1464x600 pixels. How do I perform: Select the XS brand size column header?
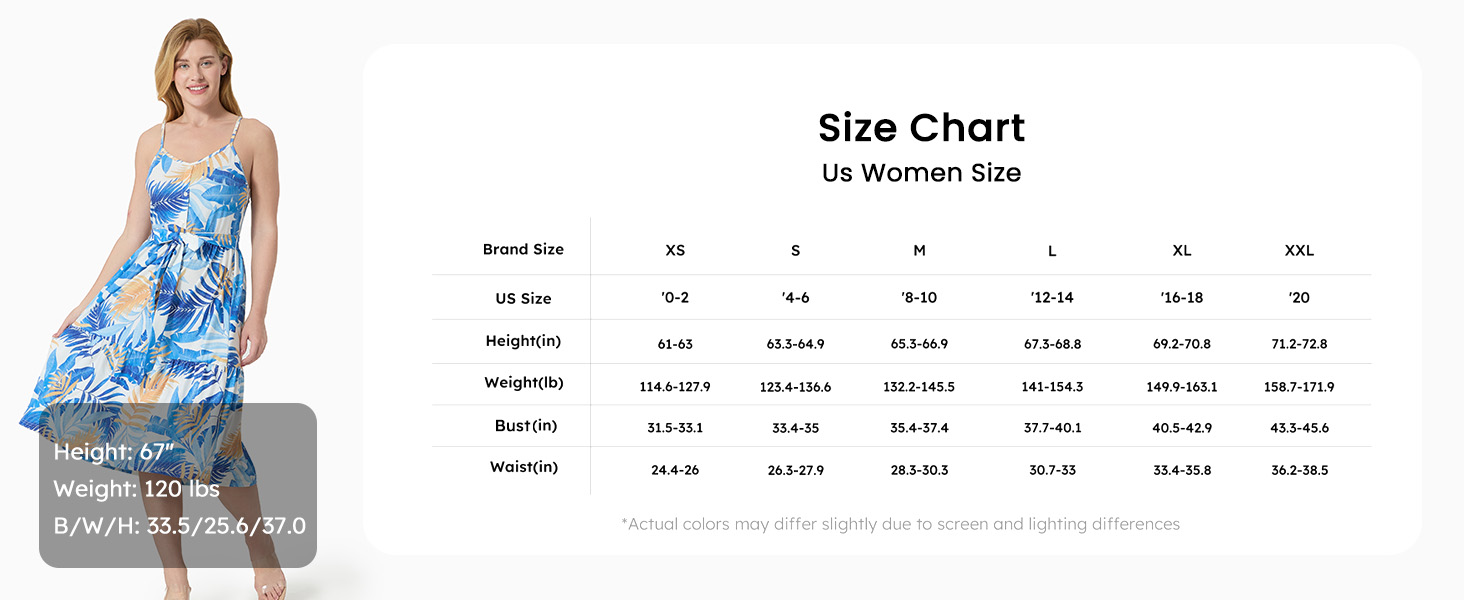pos(675,250)
